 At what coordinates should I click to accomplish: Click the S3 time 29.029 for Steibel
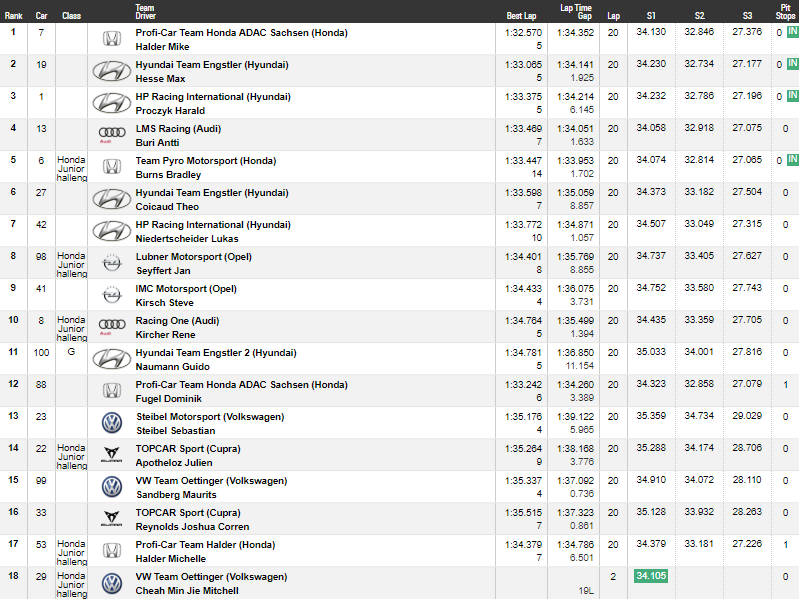tap(747, 416)
